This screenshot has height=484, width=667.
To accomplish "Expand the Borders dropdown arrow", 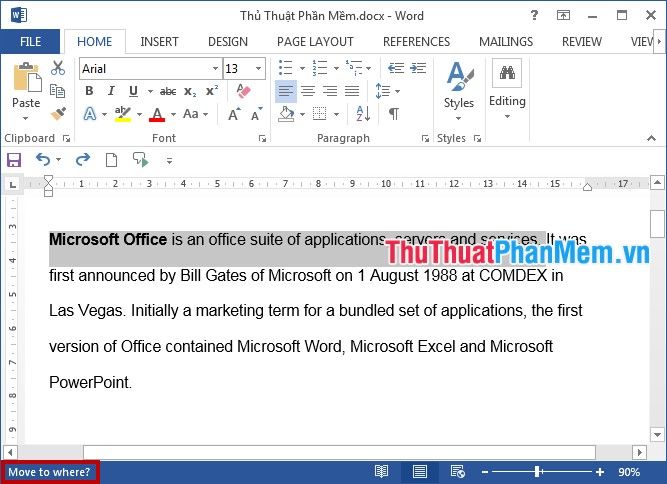I will (x=336, y=114).
